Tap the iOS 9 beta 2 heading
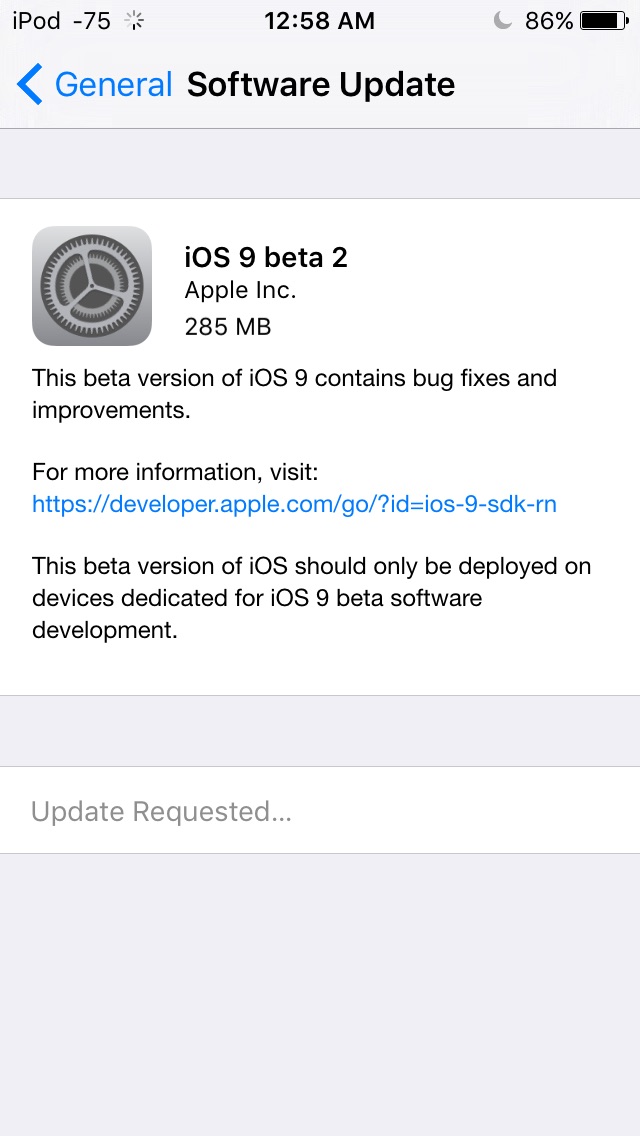The width and height of the screenshot is (640, 1136). tap(267, 257)
